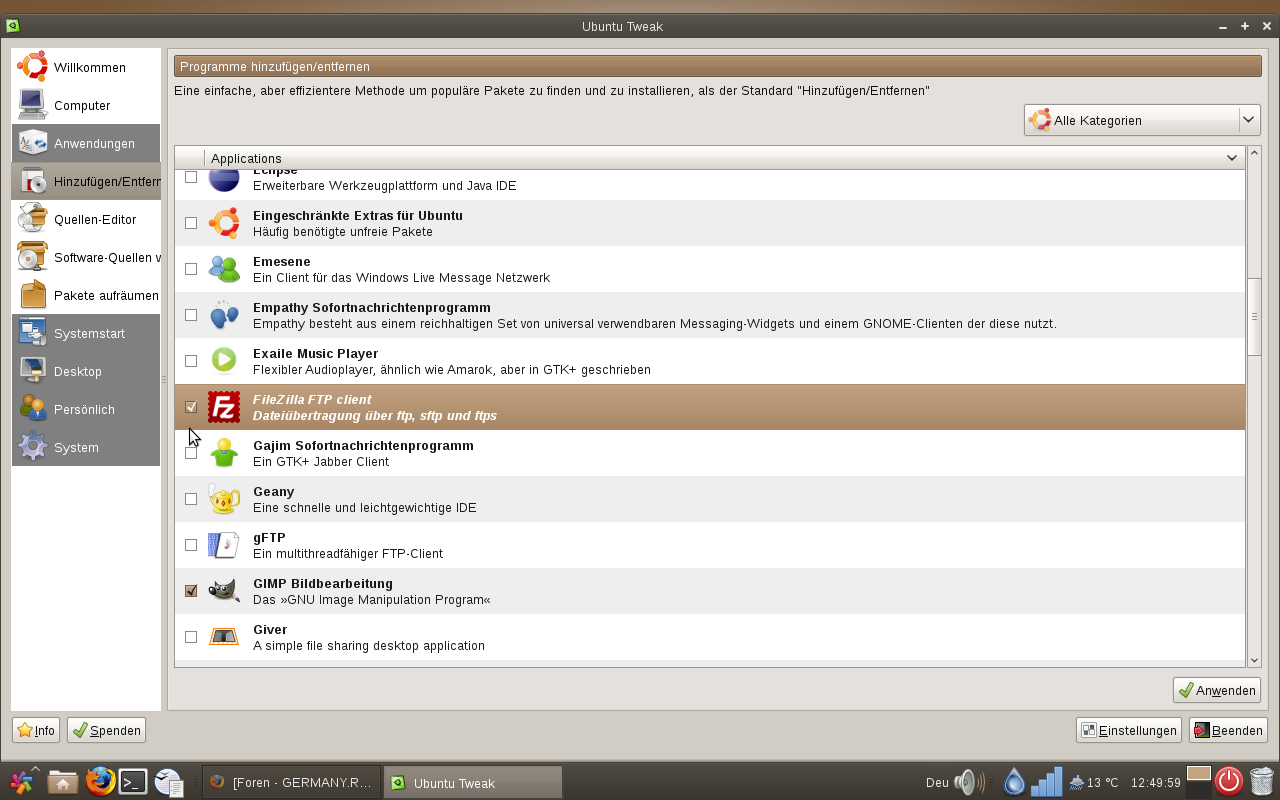Click the Ubuntu logo next to Willkommen
Viewport: 1280px width, 800px height.
pos(33,67)
